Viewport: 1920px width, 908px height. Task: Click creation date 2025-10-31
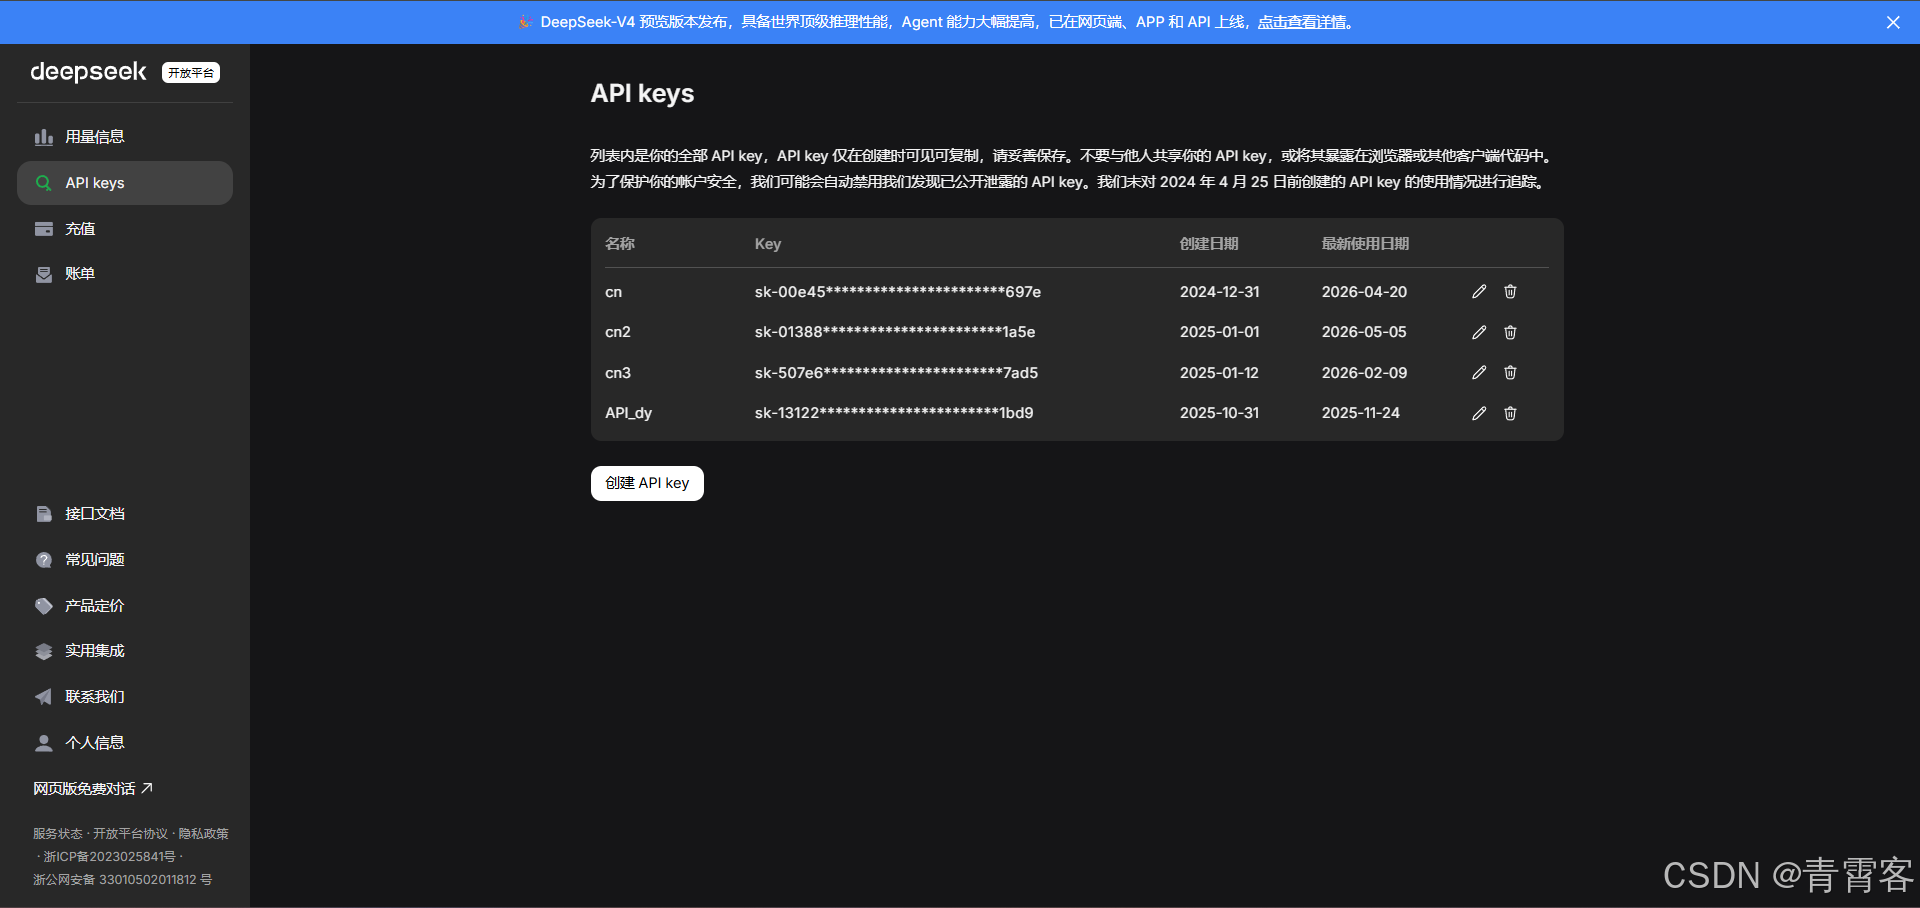coord(1220,413)
